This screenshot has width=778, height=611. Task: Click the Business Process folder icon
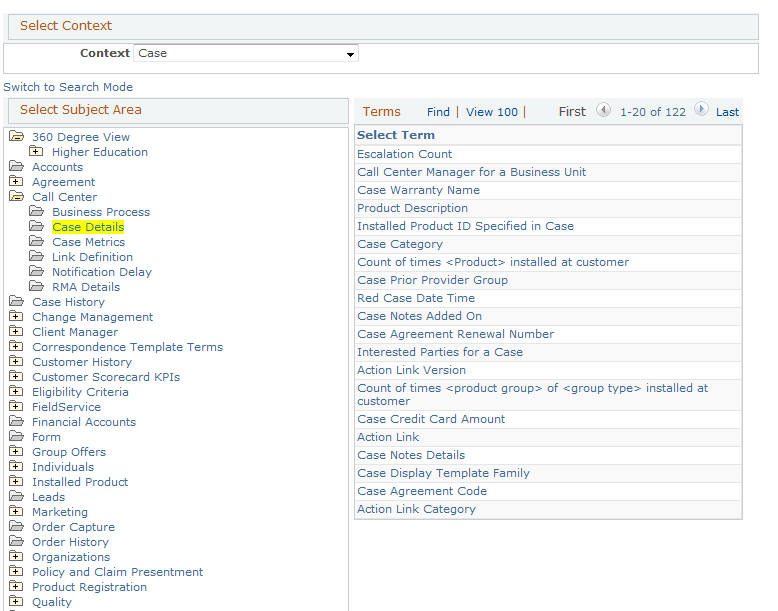coord(36,211)
